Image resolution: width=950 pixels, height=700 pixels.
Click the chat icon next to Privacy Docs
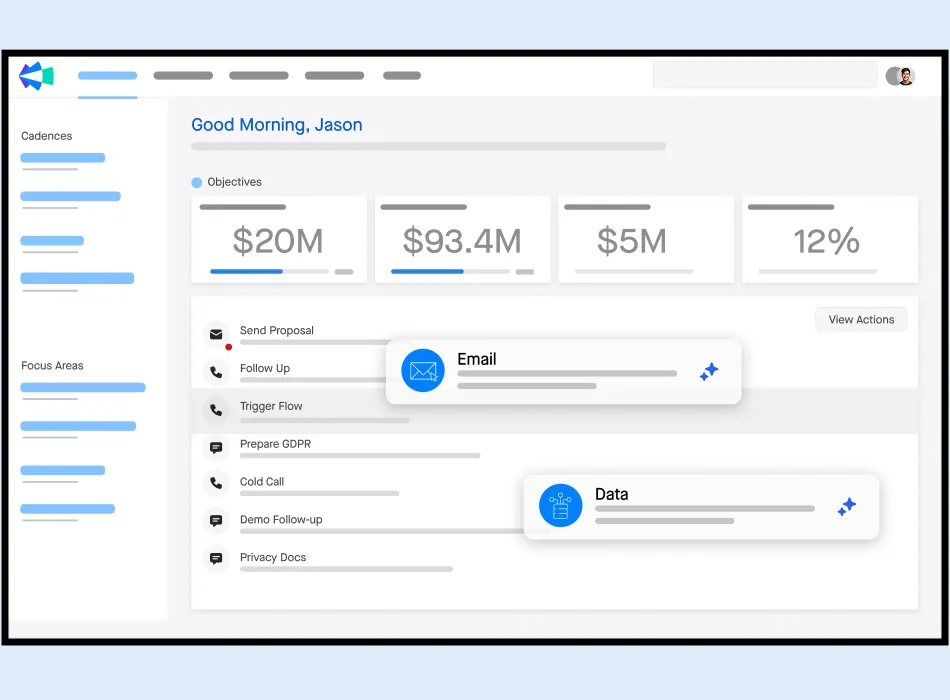point(217,559)
